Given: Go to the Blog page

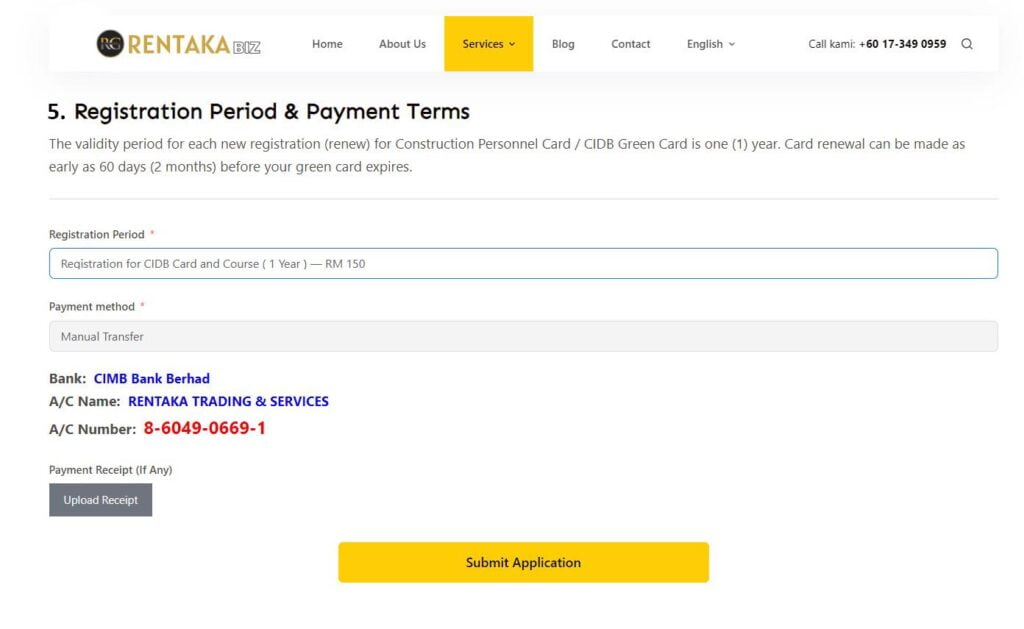Looking at the screenshot, I should [563, 44].
